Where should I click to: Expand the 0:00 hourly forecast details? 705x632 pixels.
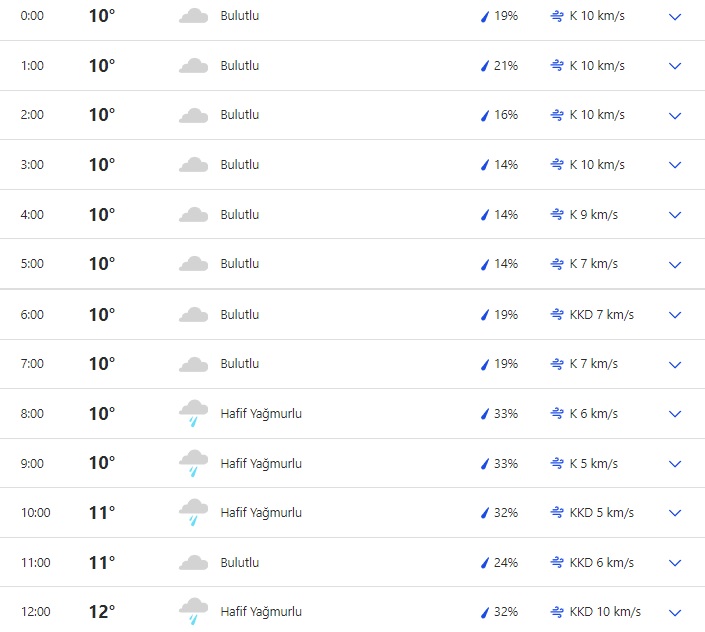(x=675, y=16)
